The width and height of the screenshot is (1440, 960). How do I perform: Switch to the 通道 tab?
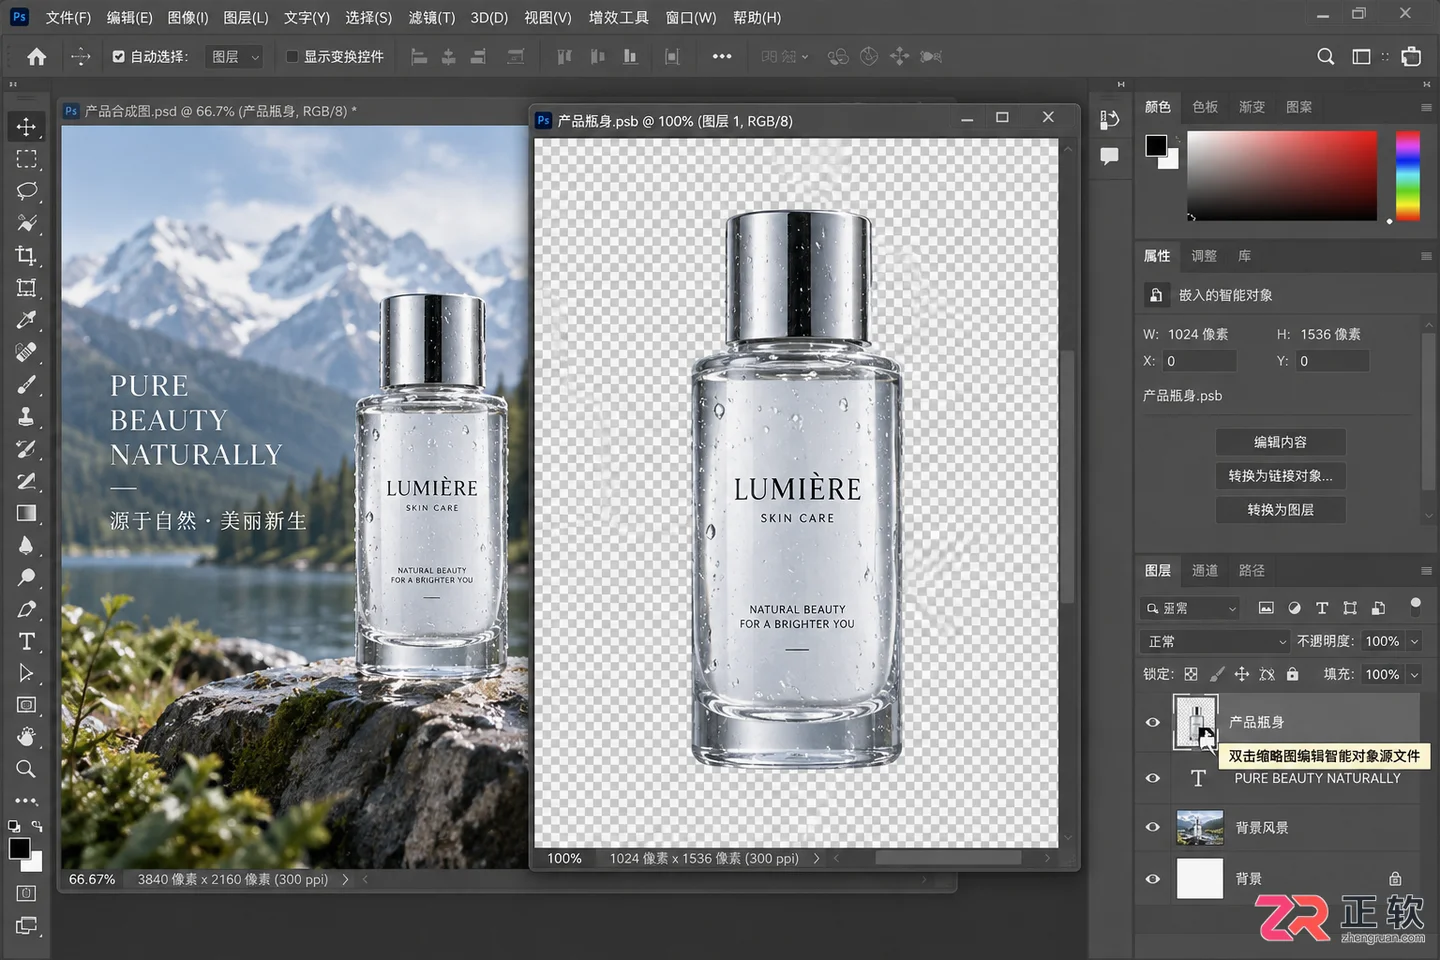click(1205, 571)
